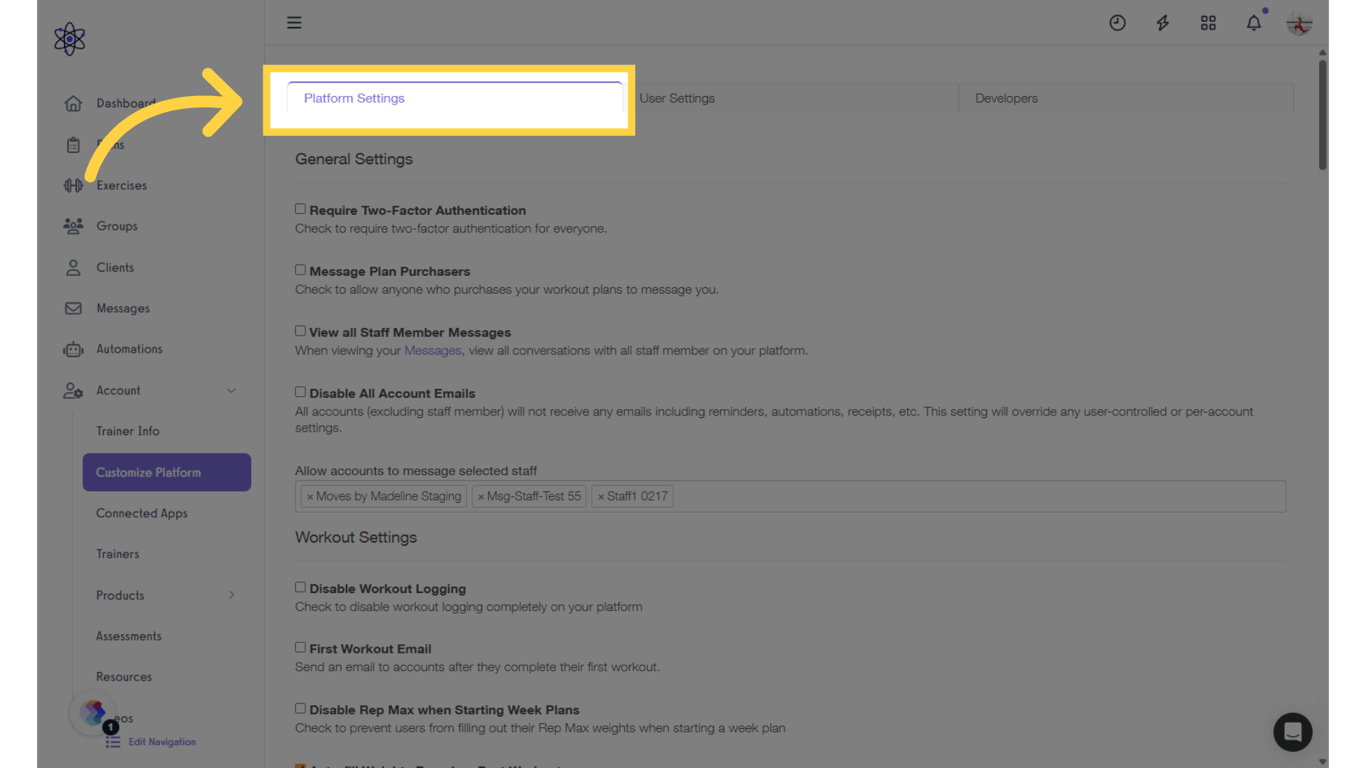The height and width of the screenshot is (768, 1366).
Task: Click the Messages link in the settings description
Action: (432, 350)
